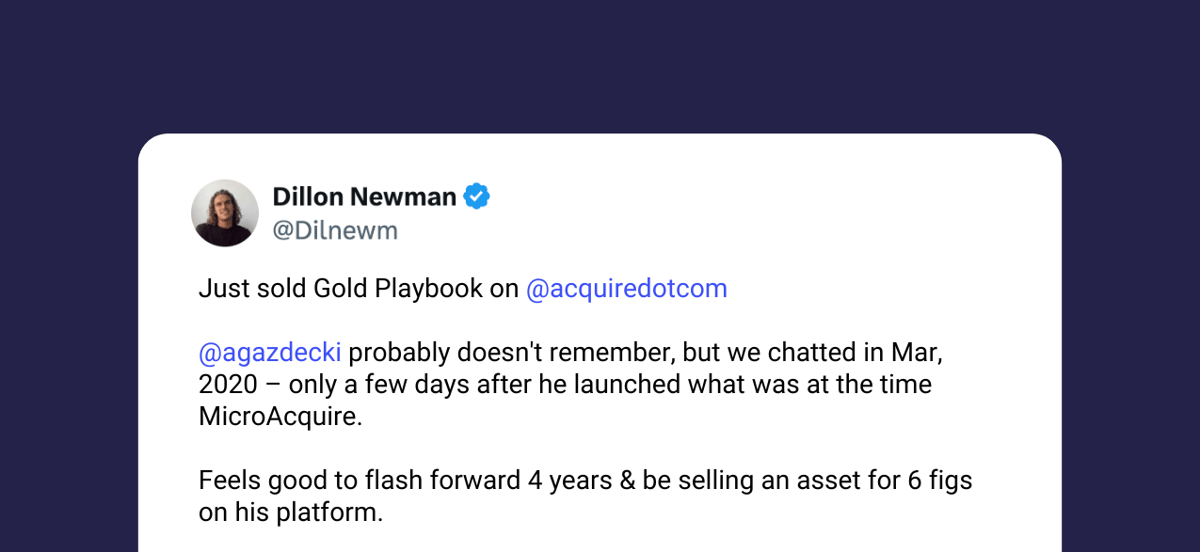Open Dillon Newman's profile avatar photo
The image size is (1200, 552).
point(225,213)
